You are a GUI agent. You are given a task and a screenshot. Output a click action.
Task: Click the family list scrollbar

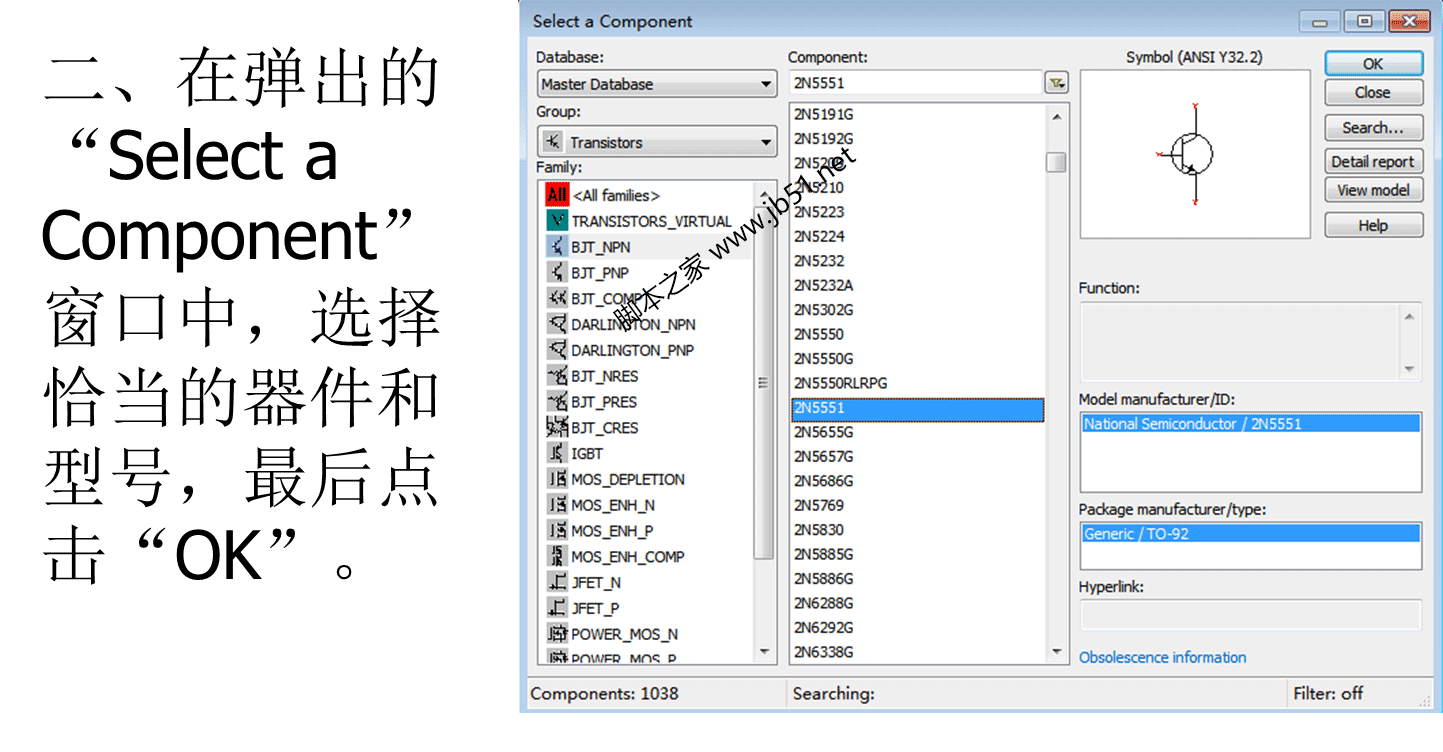tap(764, 384)
